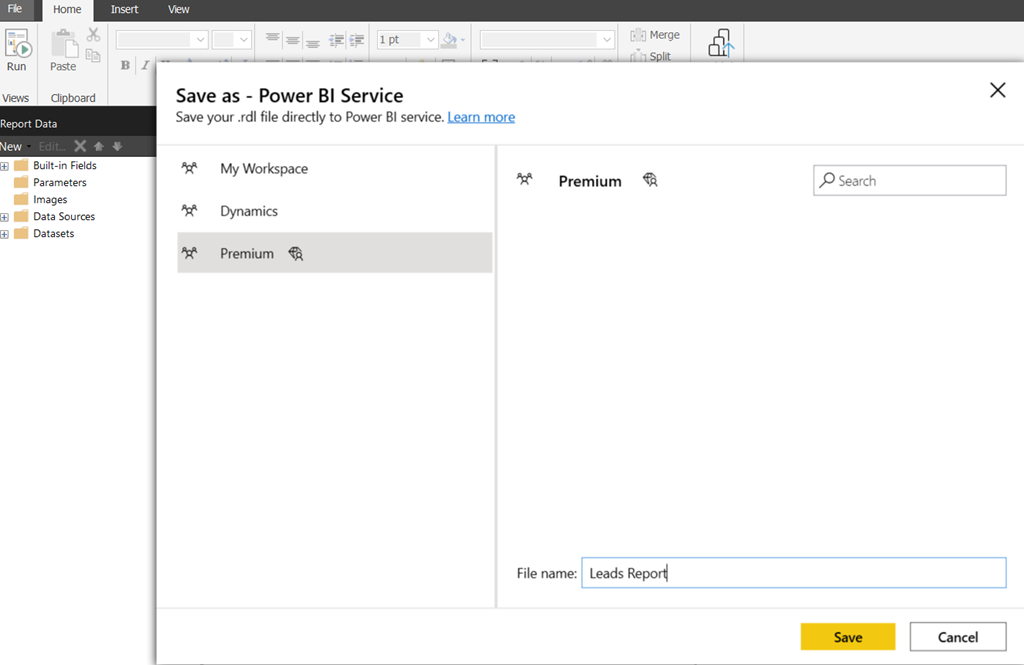Delete item using X in Report Data
1024x665 pixels.
point(80,146)
